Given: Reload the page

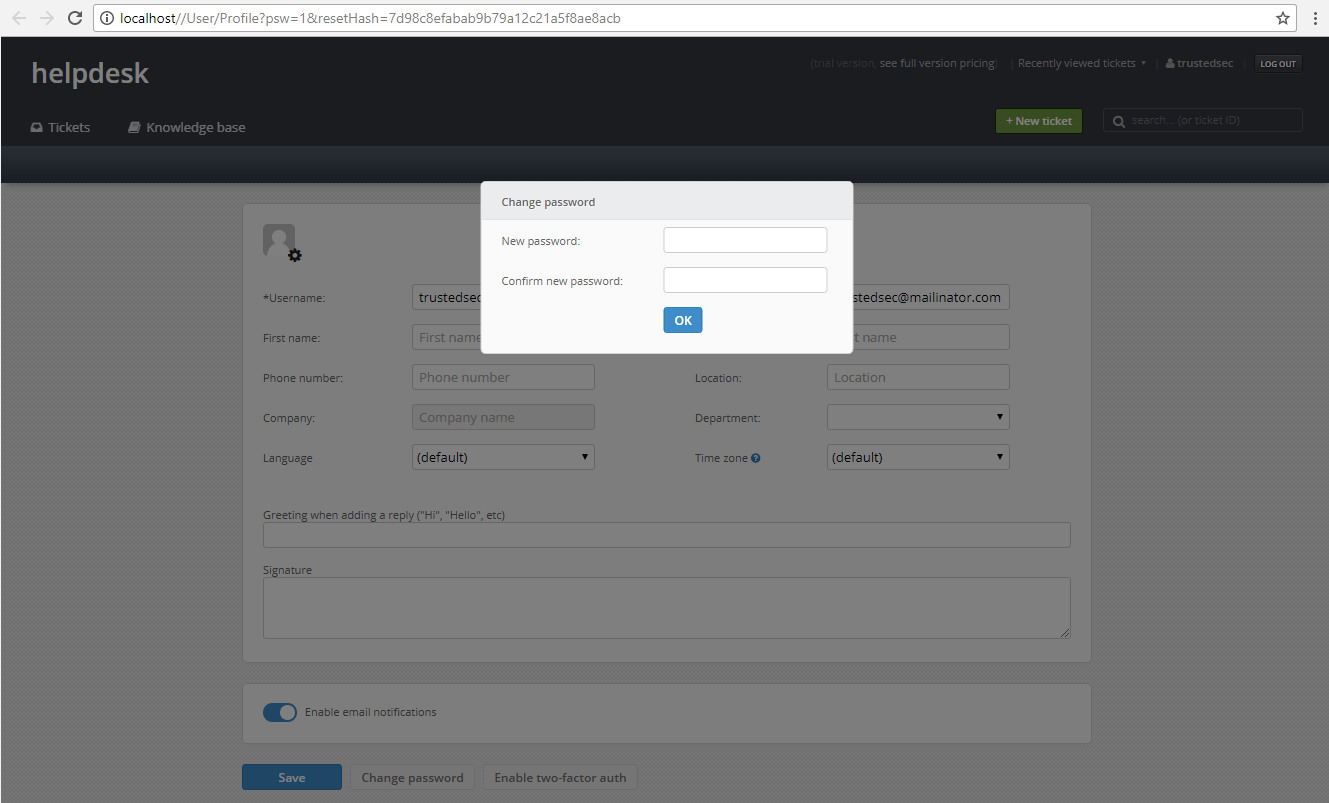Looking at the screenshot, I should pyautogui.click(x=74, y=17).
